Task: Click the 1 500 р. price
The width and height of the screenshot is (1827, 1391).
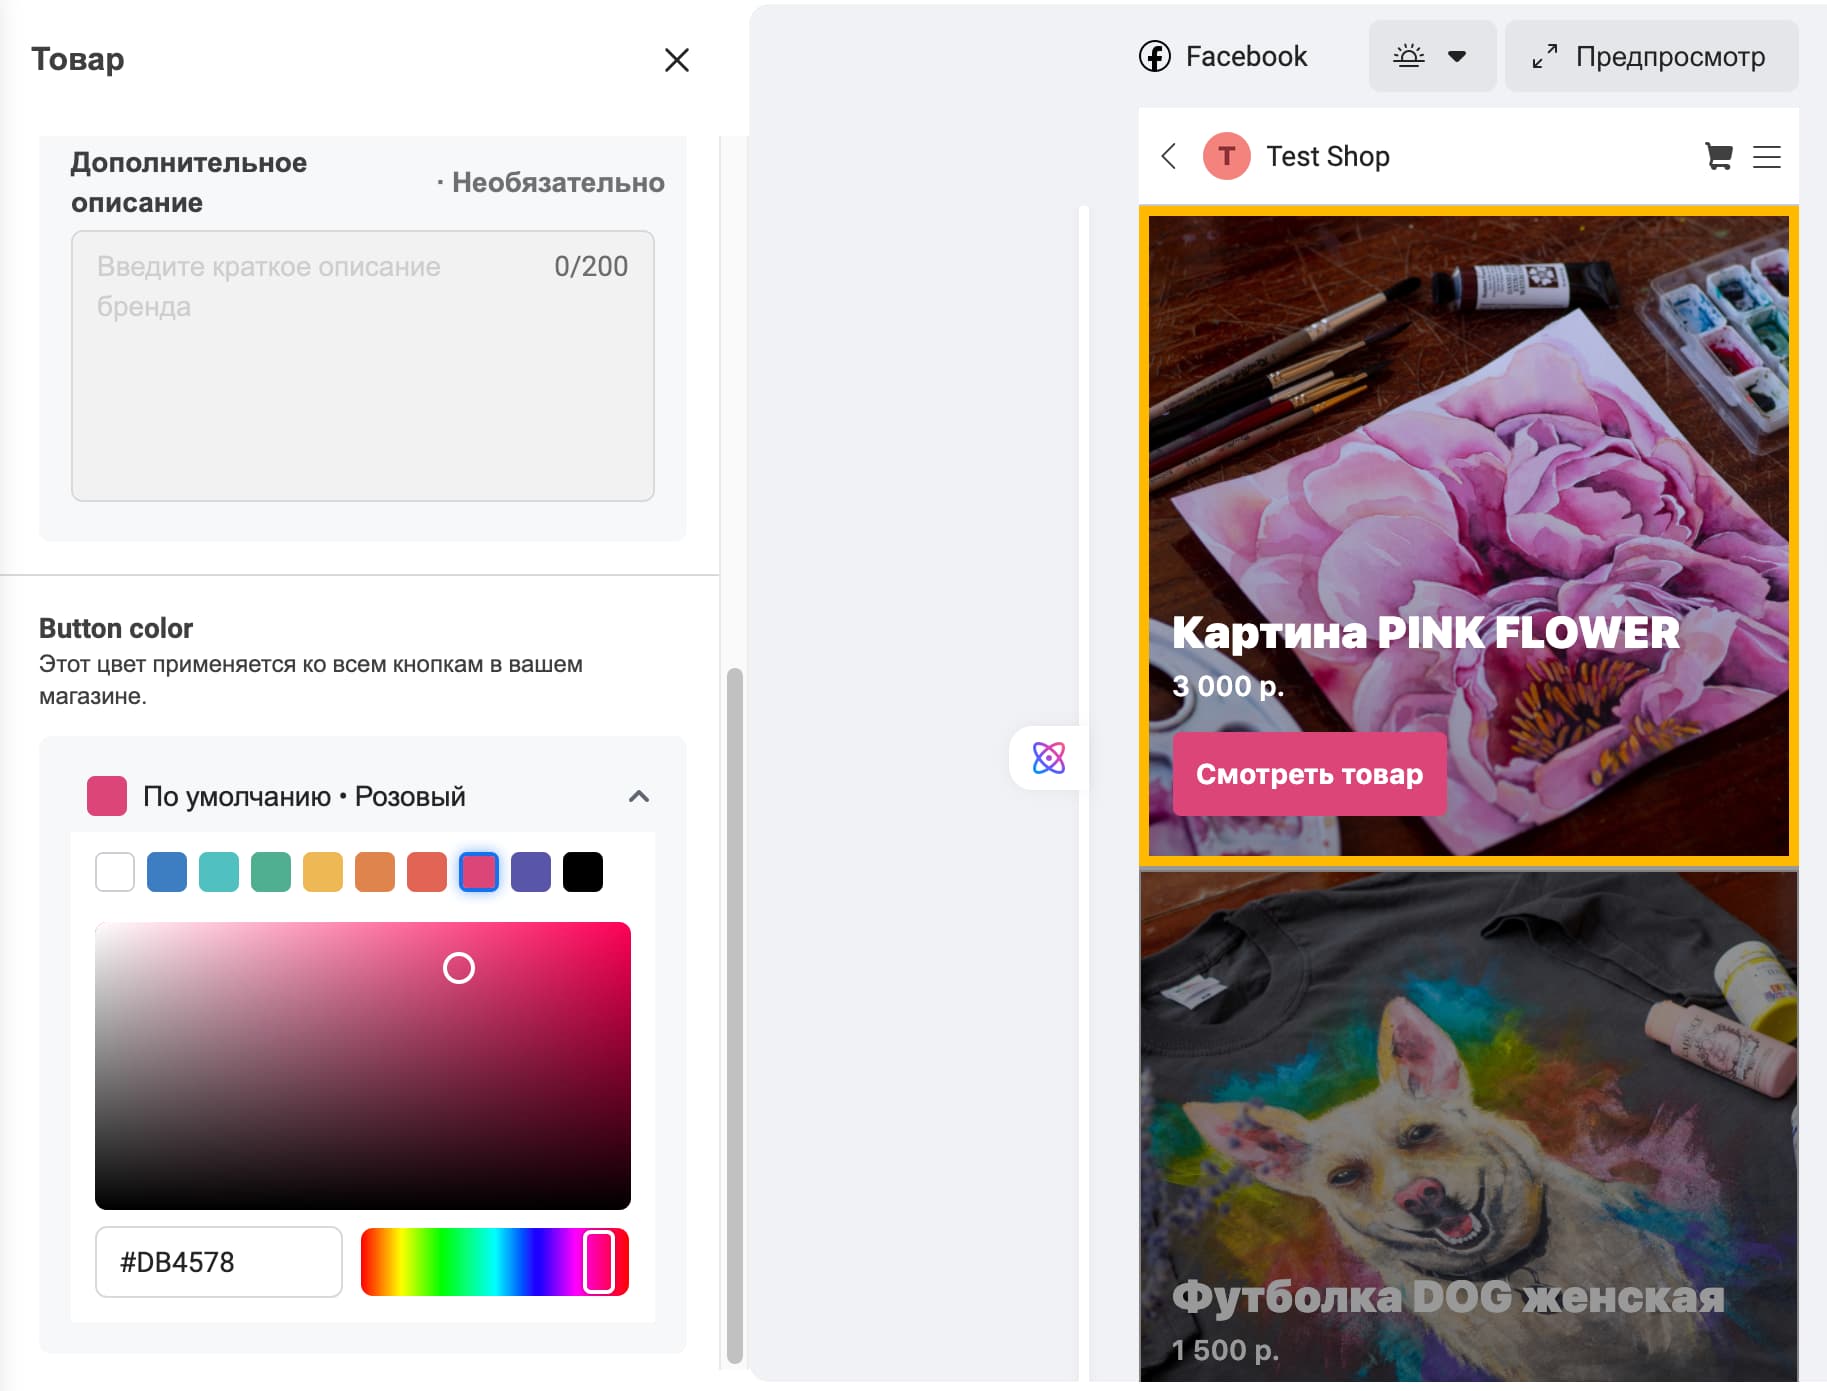Action: click(1226, 1350)
